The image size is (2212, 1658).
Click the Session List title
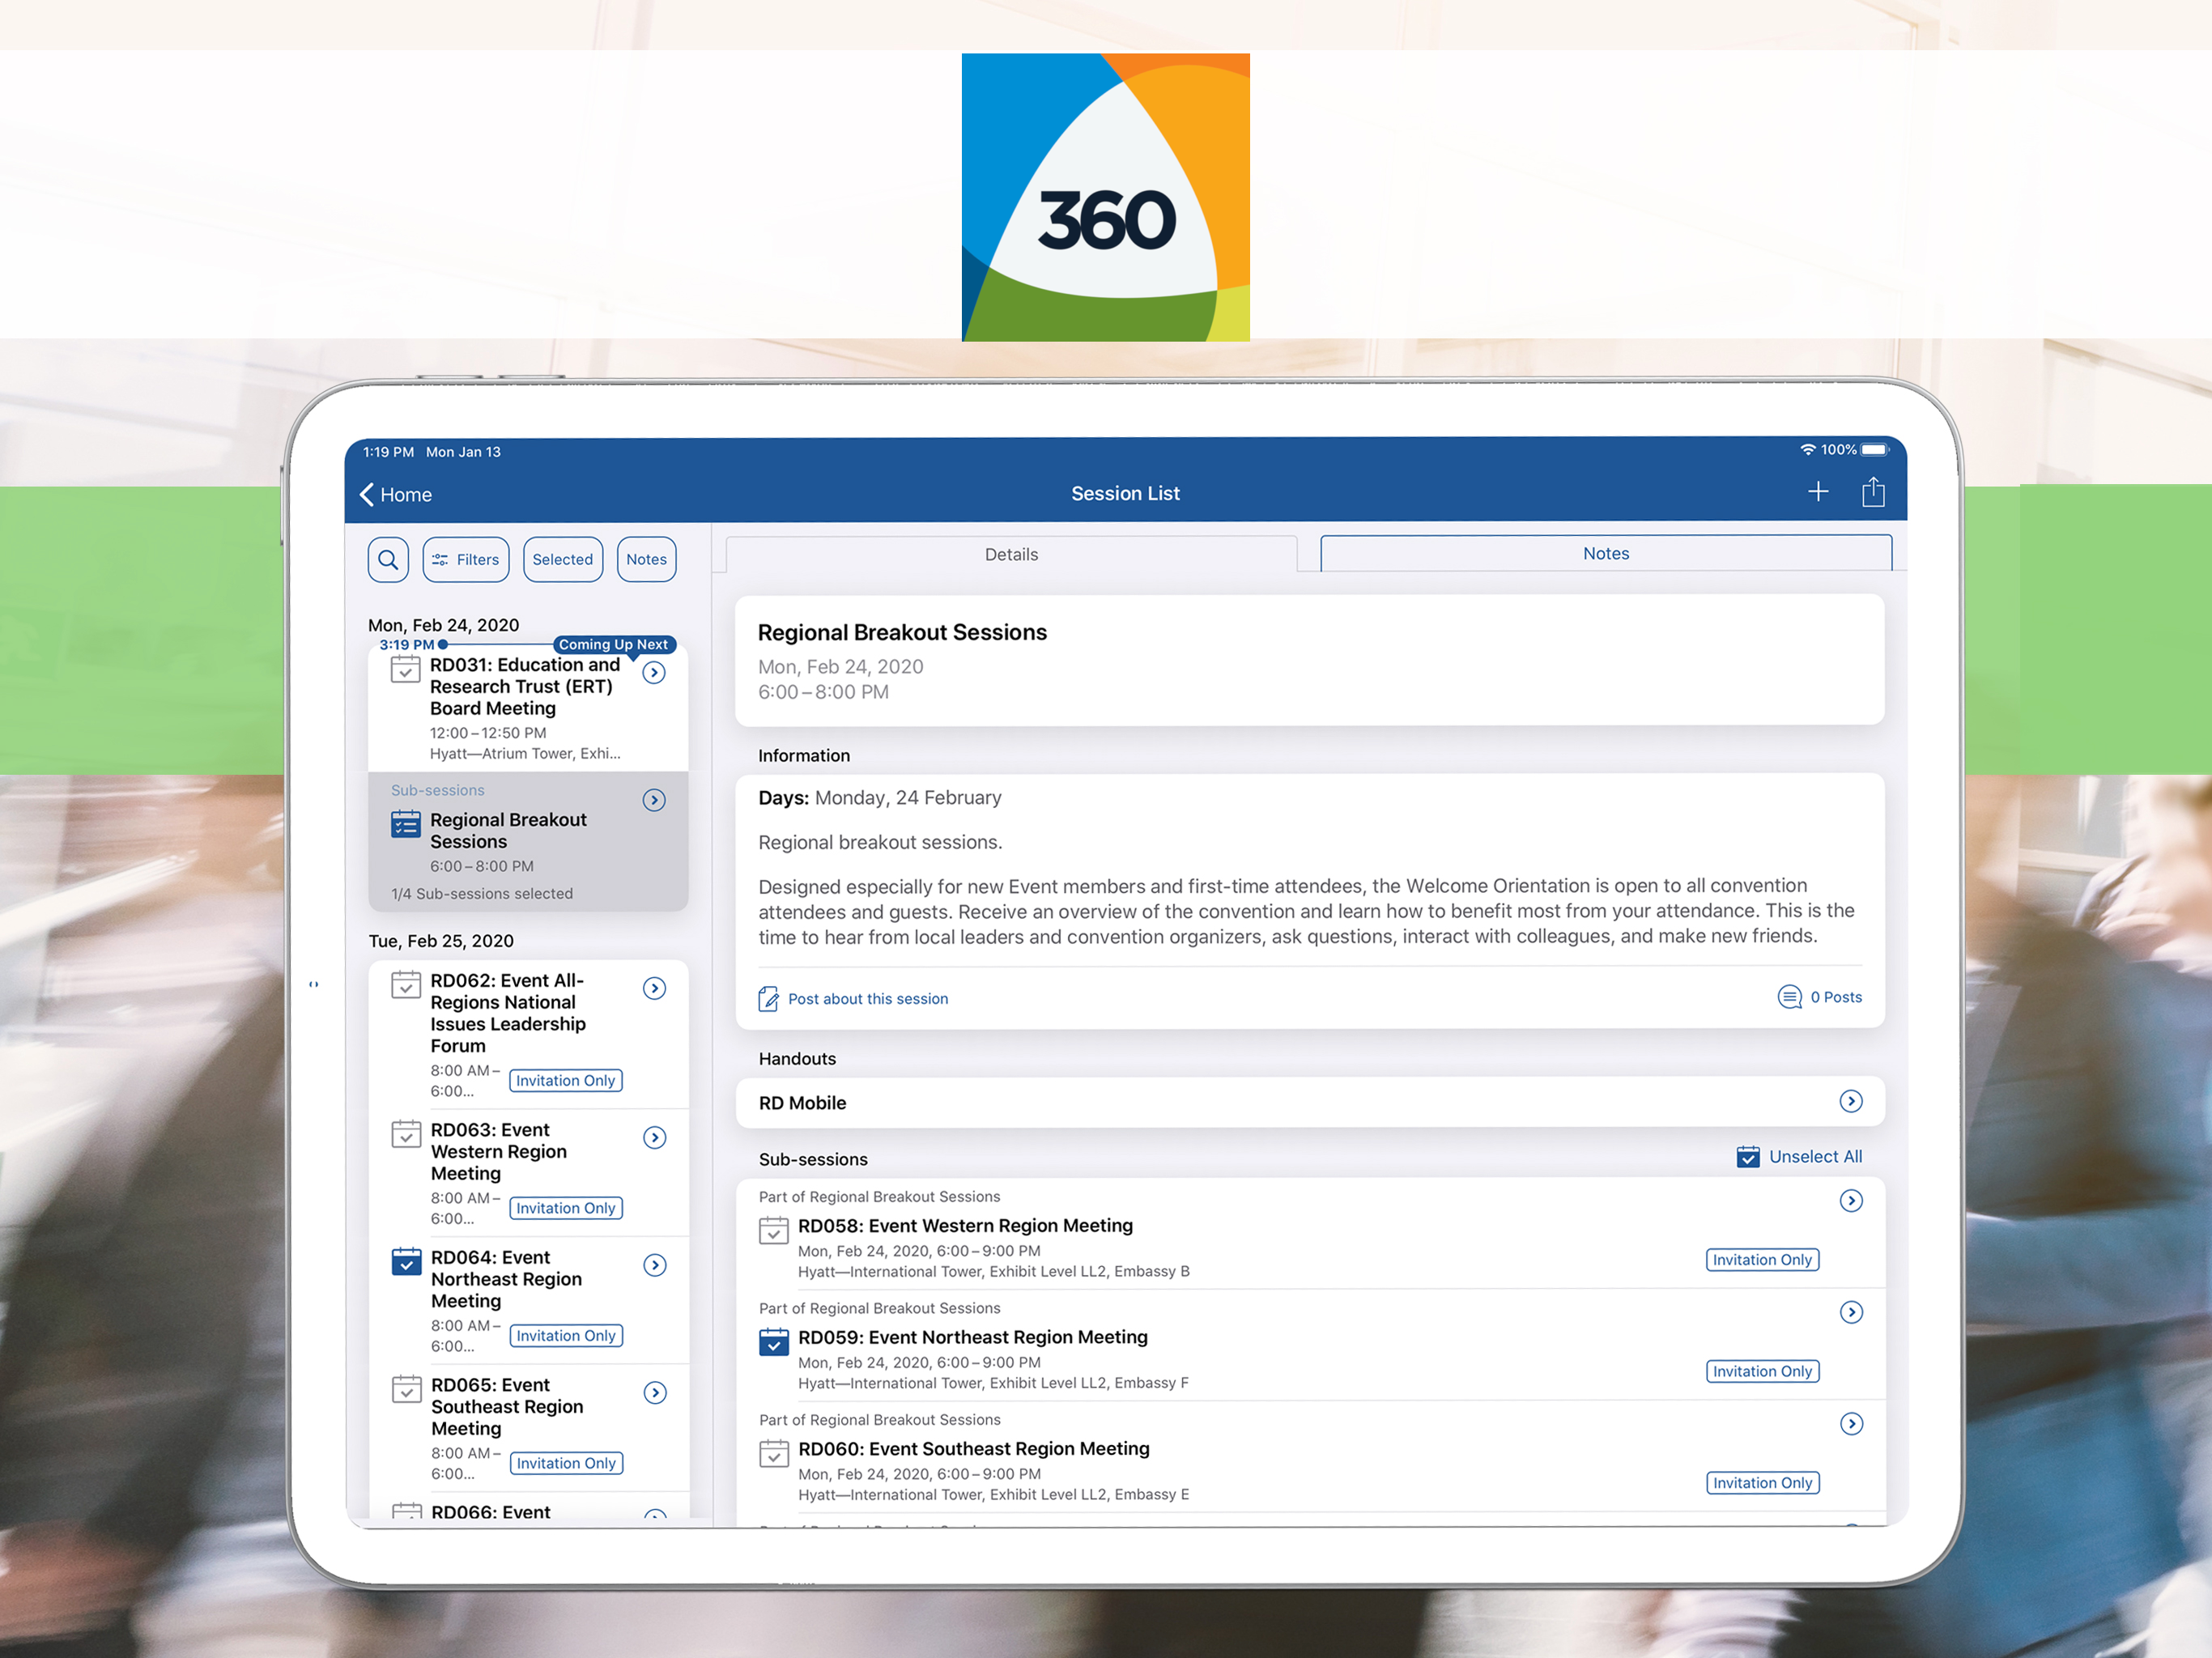1125,493
